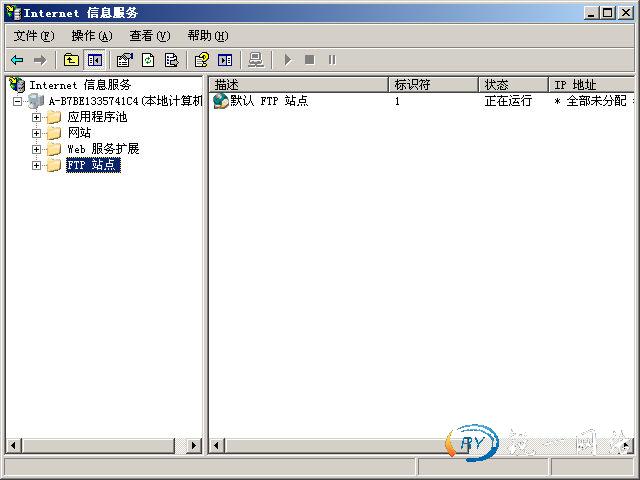Click the local computer server icon
The image size is (640, 480).
pos(36,100)
